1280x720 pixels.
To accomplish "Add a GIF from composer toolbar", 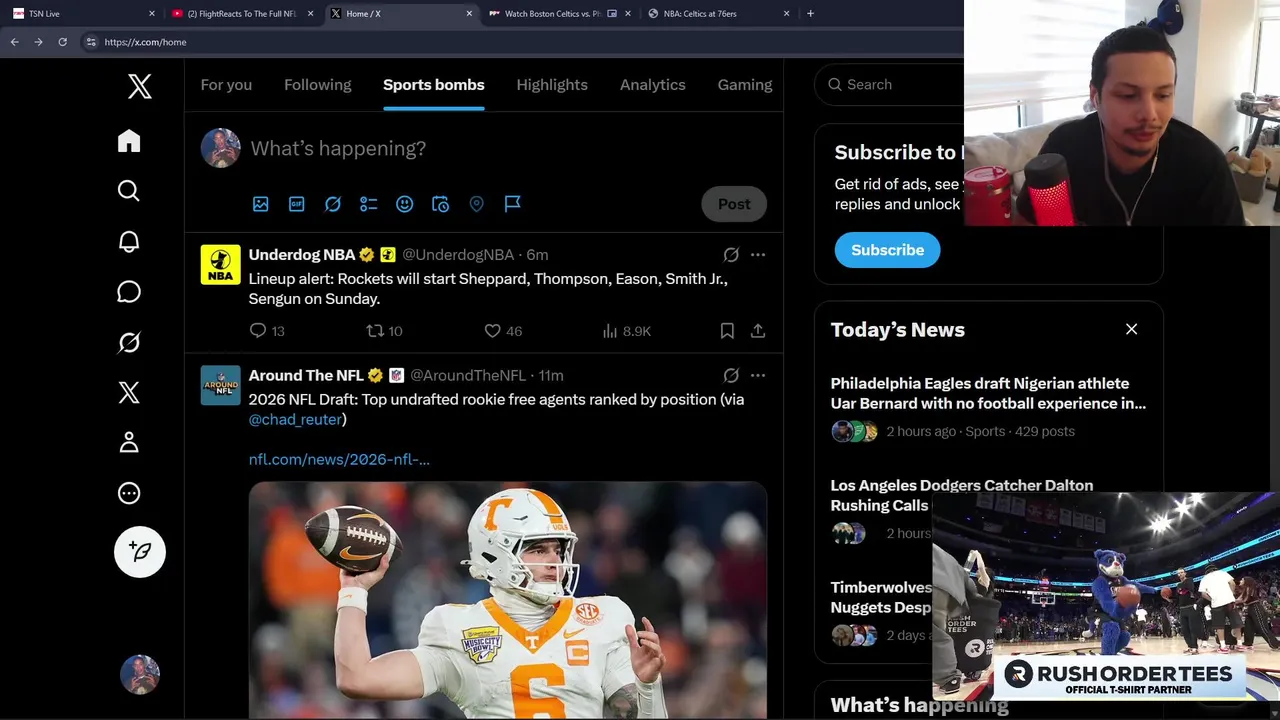I will tap(297, 204).
